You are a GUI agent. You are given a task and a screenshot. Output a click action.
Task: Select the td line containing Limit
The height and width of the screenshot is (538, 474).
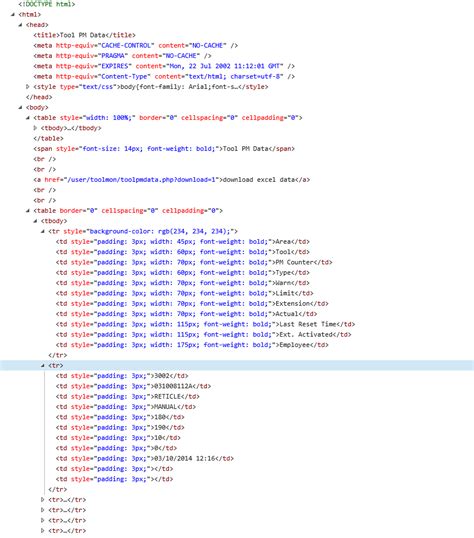[x=184, y=293]
